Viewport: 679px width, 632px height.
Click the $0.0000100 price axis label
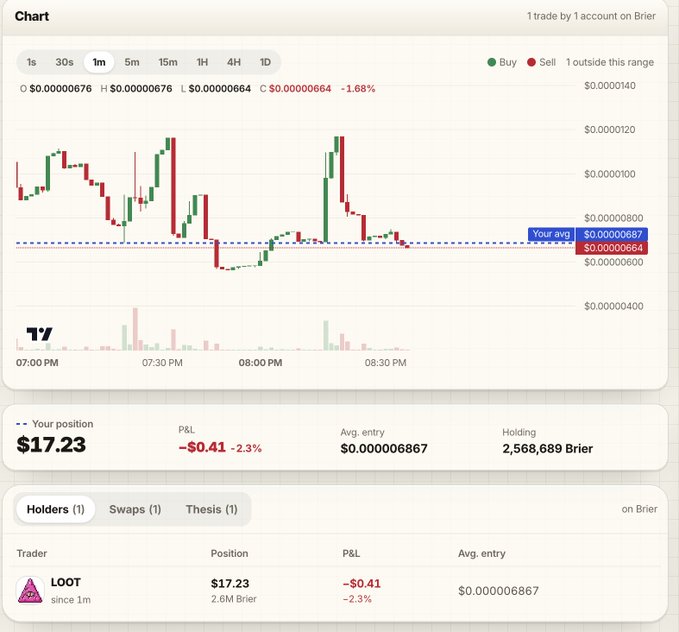610,174
